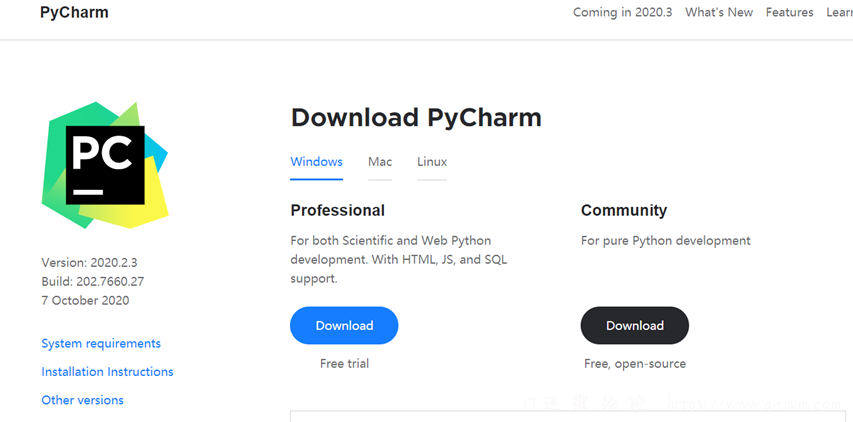Switch to the Mac tab
853x422 pixels.
coord(380,162)
